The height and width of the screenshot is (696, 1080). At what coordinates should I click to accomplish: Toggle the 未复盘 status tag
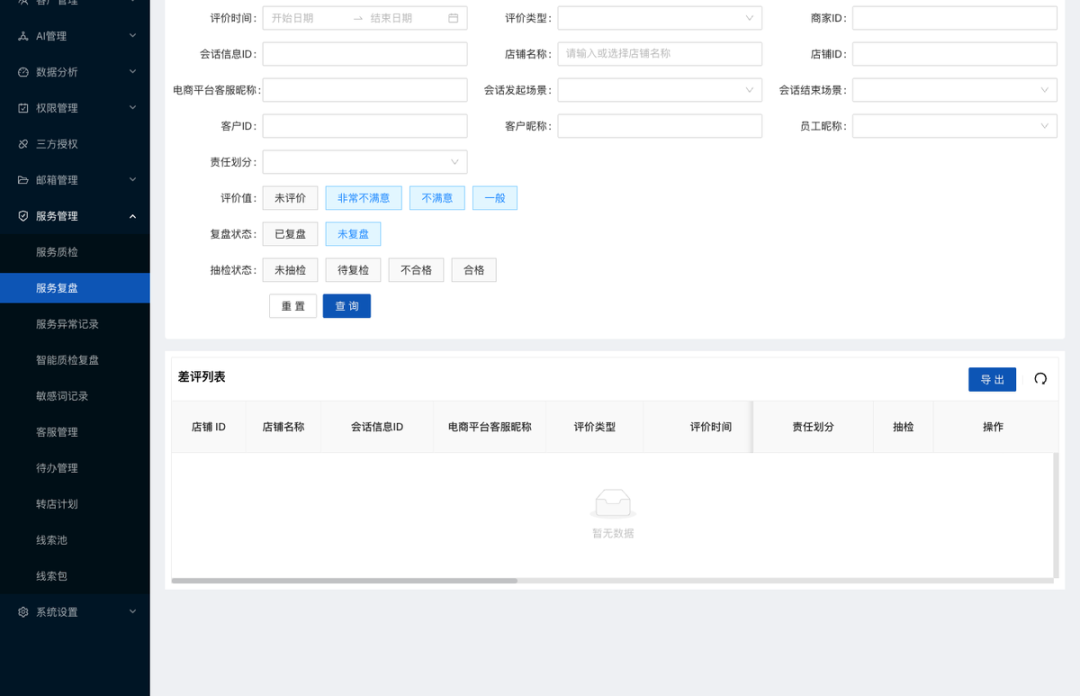[353, 234]
